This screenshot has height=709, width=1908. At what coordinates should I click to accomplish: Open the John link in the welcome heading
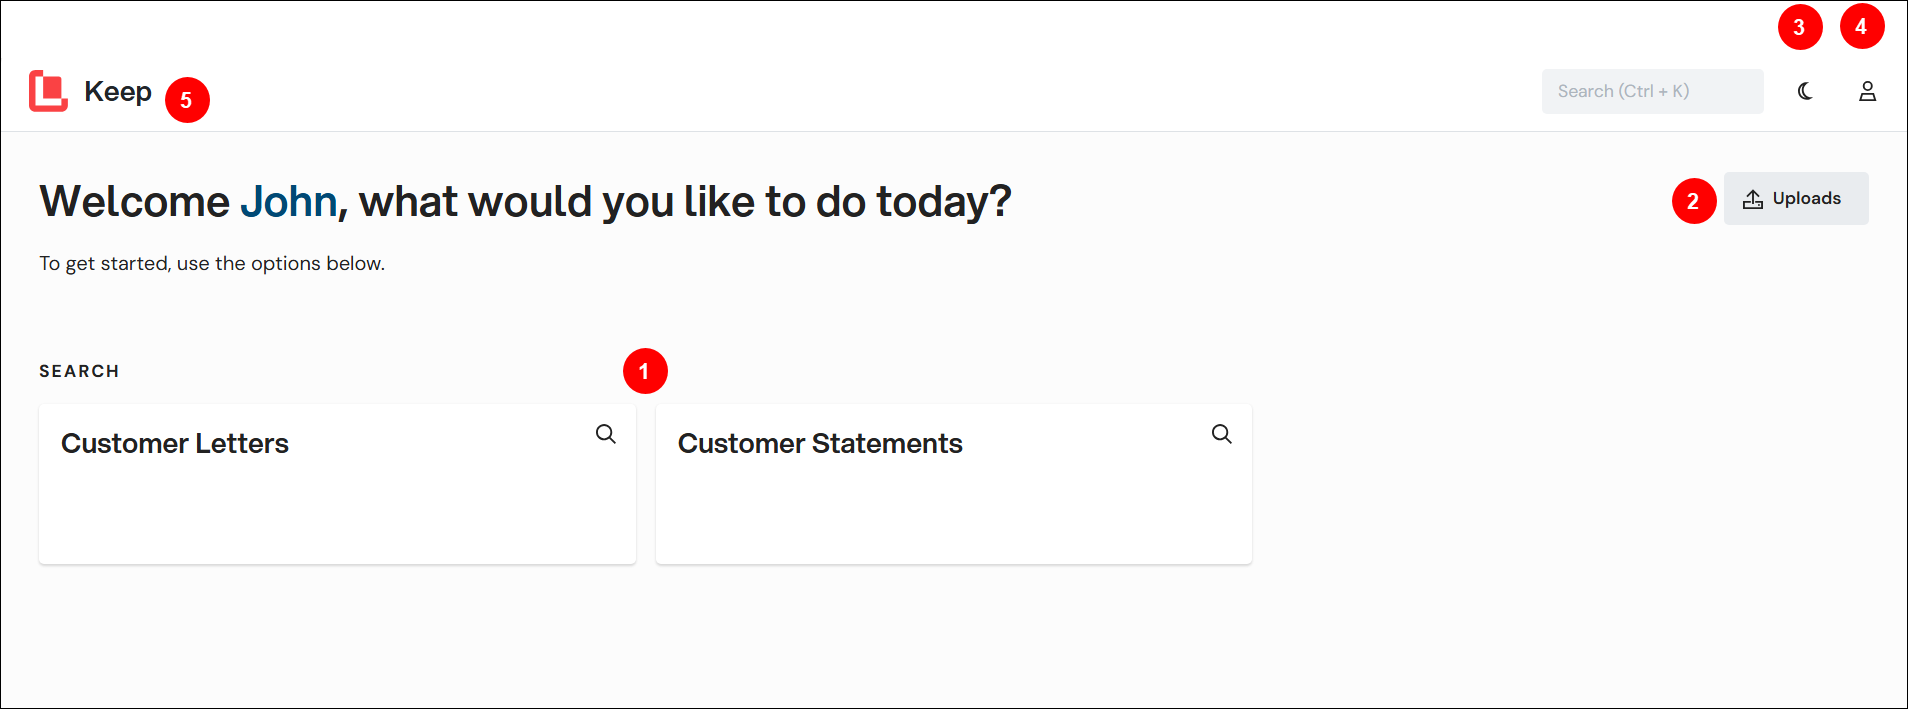coord(288,201)
